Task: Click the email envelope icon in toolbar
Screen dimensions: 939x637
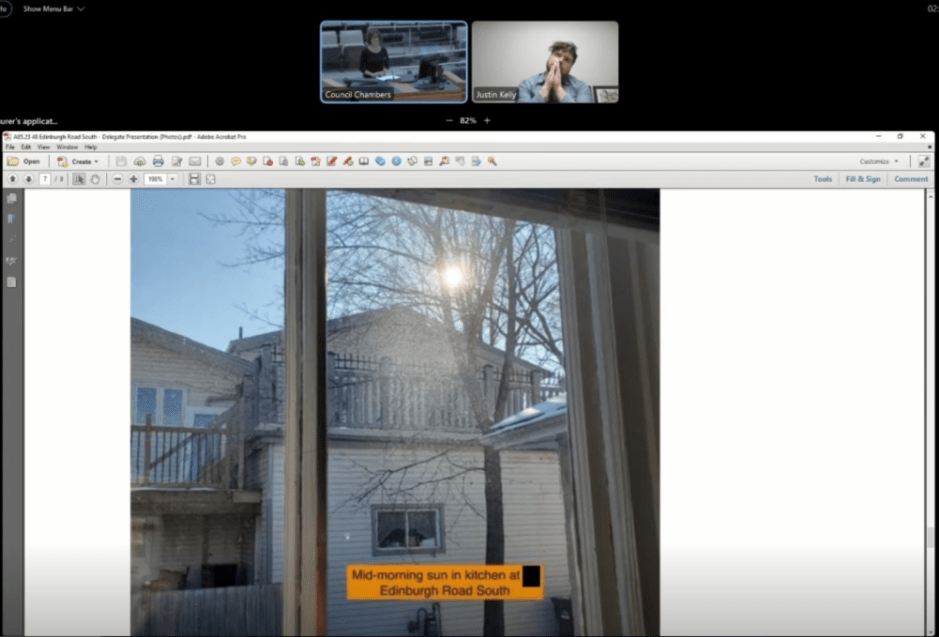Action: point(195,161)
